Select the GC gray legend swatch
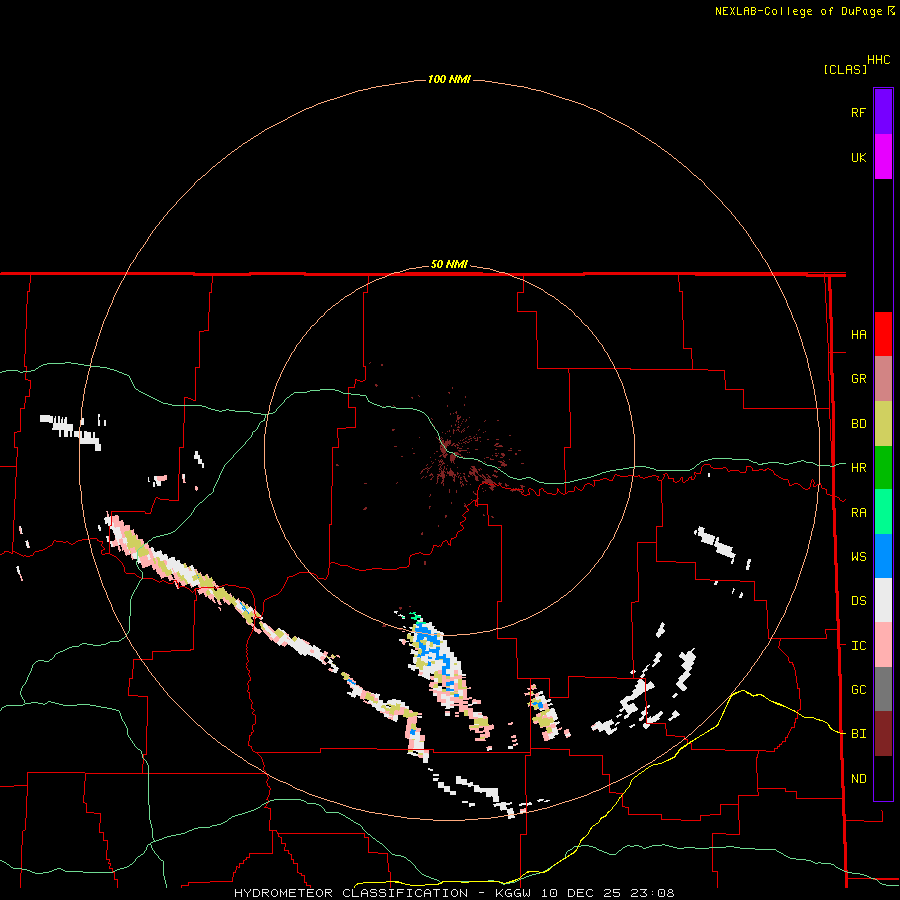 [883, 689]
